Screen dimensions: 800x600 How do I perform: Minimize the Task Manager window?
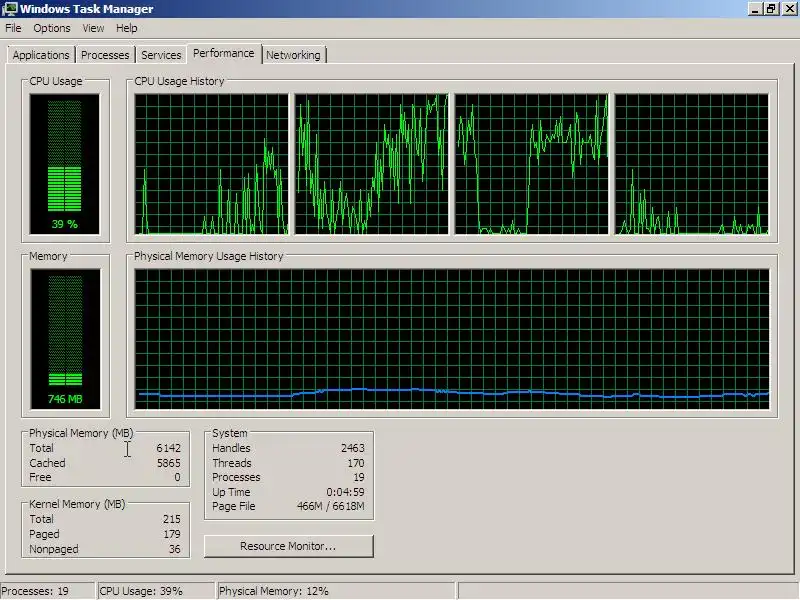point(755,9)
